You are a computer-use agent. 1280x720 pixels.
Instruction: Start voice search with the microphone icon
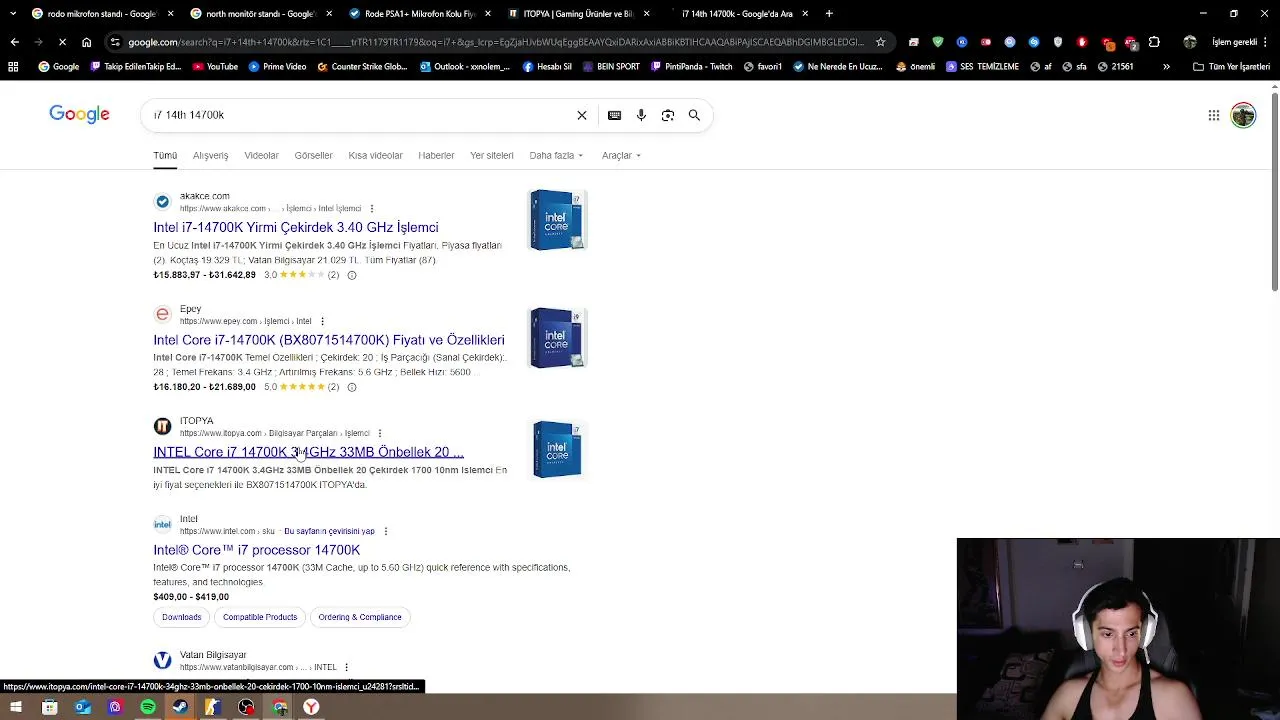coord(641,115)
